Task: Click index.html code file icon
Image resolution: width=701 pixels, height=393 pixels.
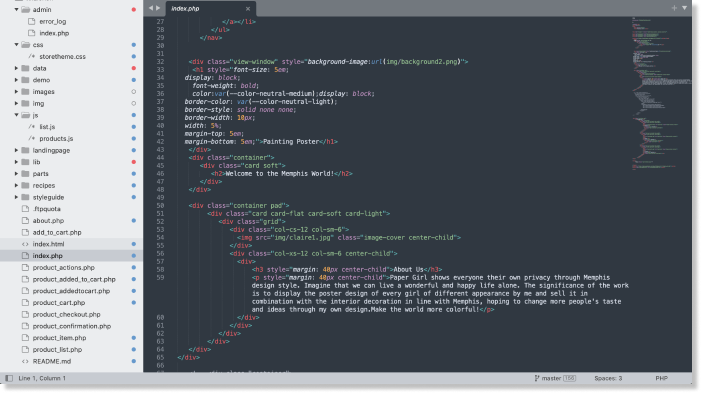Action: pyautogui.click(x=25, y=244)
